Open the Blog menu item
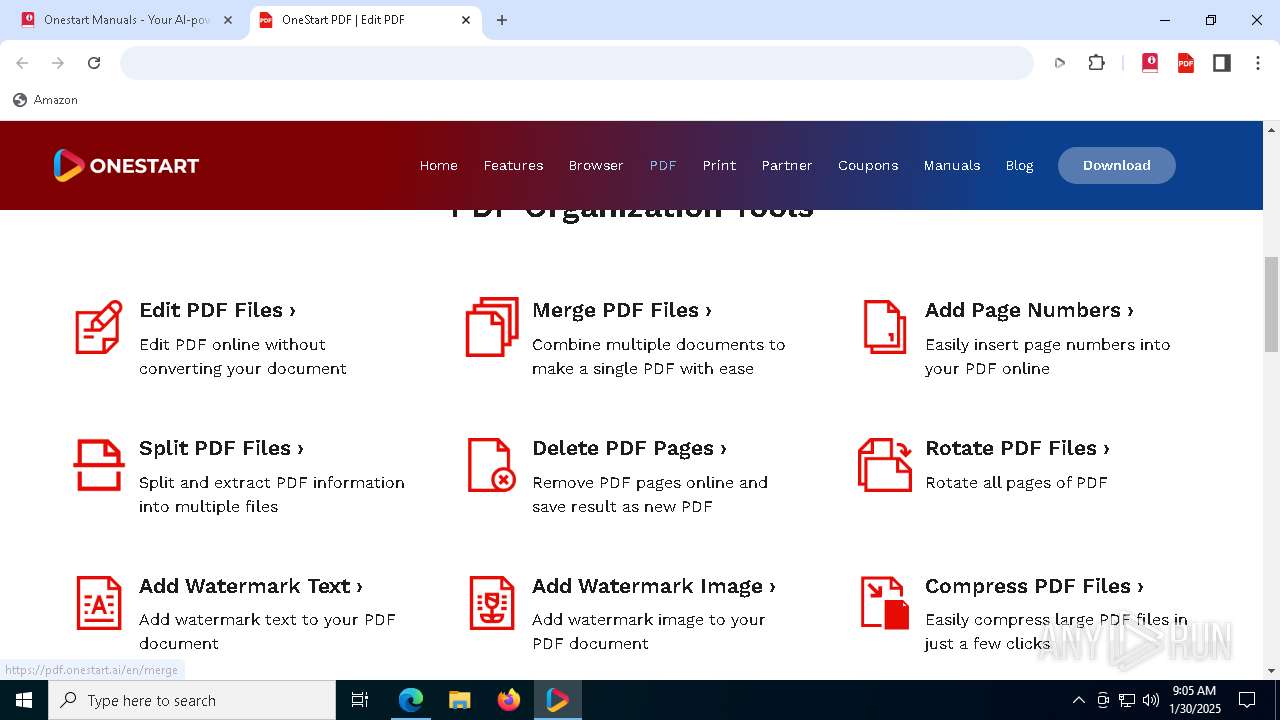 tap(1019, 165)
